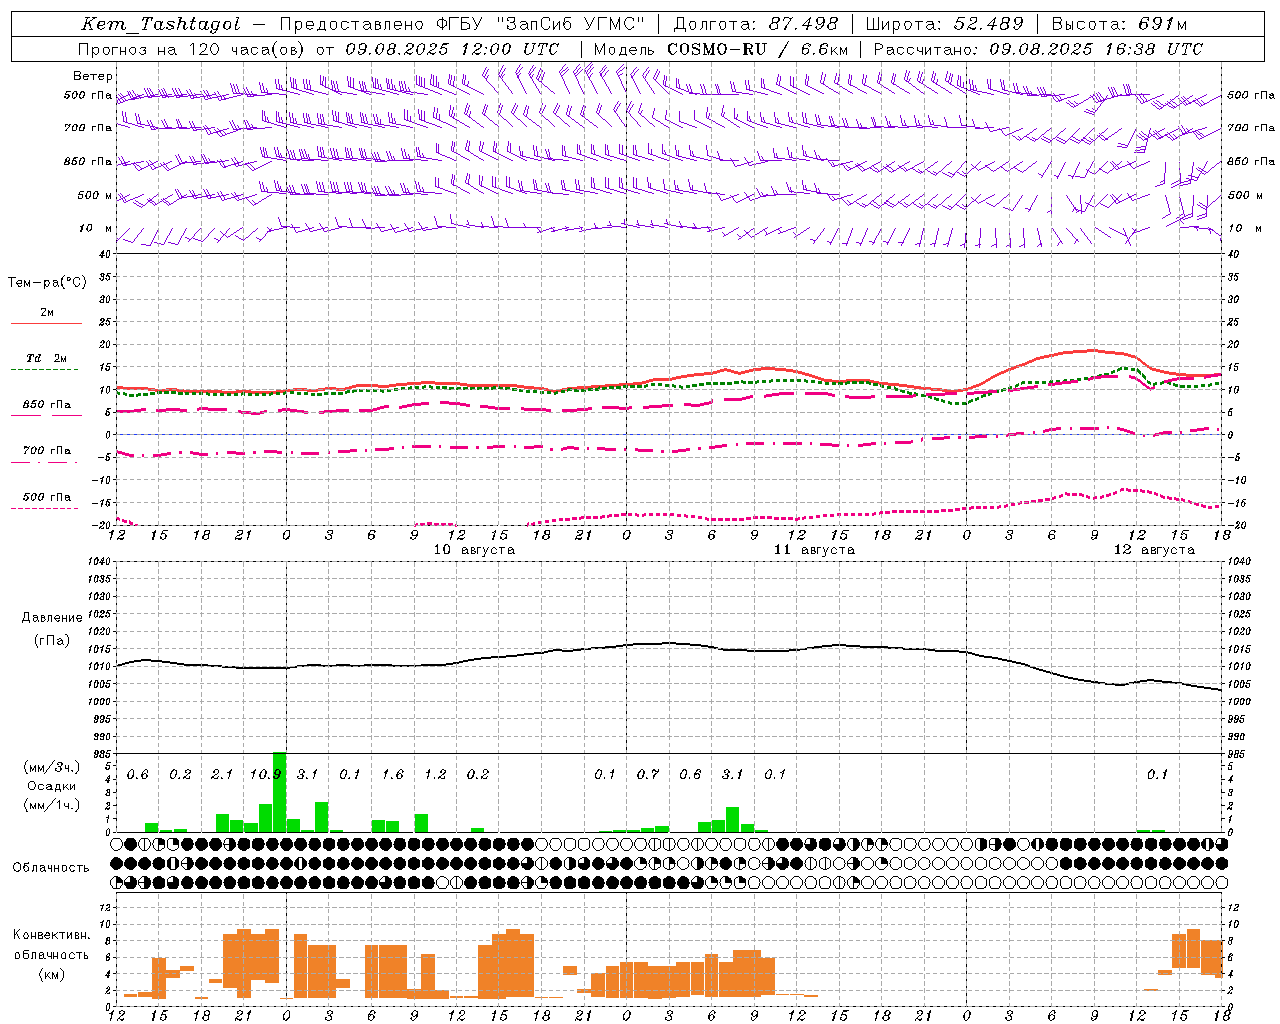Click "Рассчитано: 09.08.2025 16:38 UTC" timestamp

click(1038, 49)
